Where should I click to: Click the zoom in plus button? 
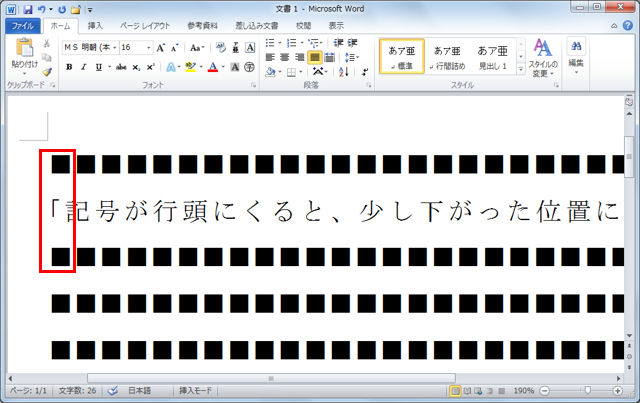pos(618,391)
